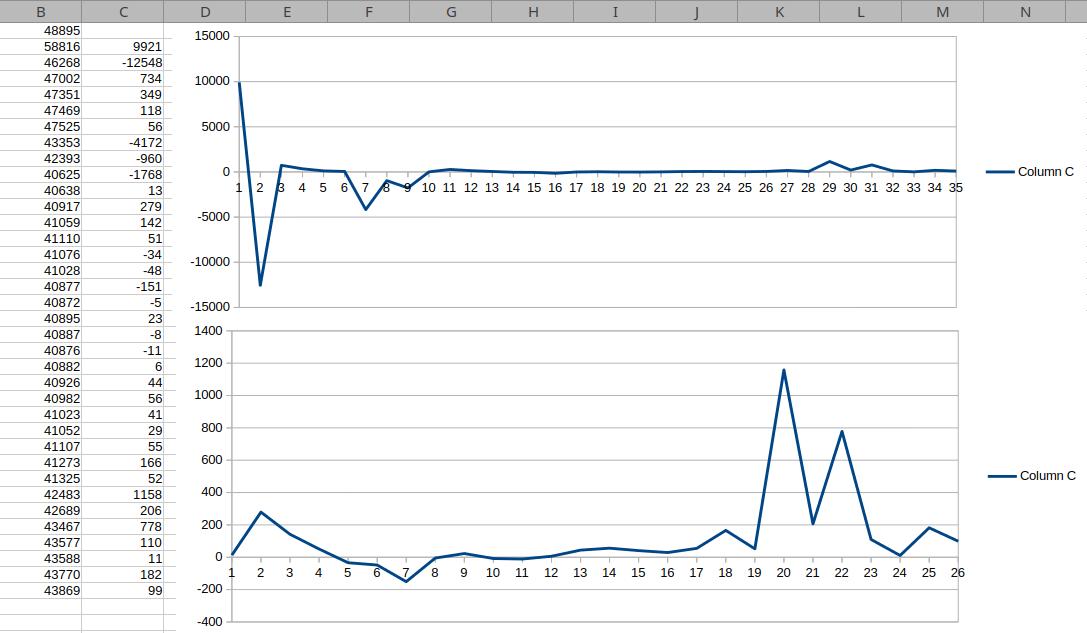Select the column N header
The width and height of the screenshot is (1087, 633).
pyautogui.click(x=1025, y=12)
